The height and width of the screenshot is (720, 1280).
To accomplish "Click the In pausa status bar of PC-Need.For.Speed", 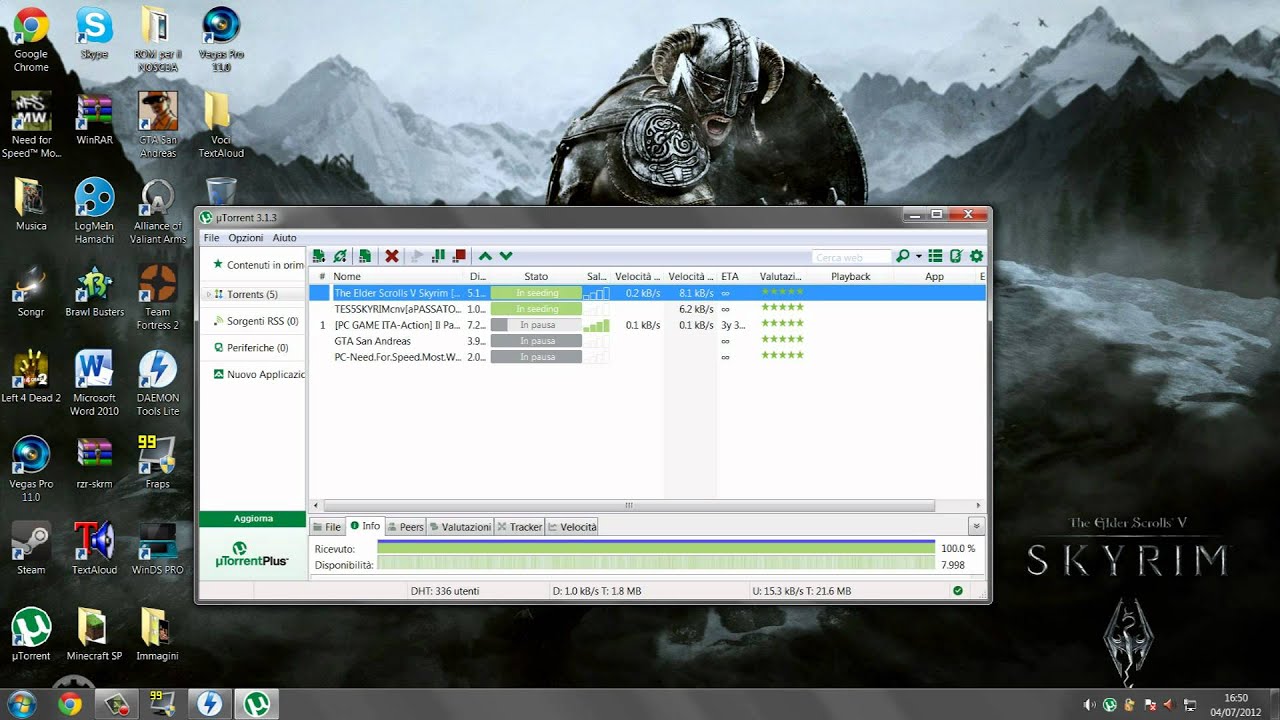I will coord(536,357).
